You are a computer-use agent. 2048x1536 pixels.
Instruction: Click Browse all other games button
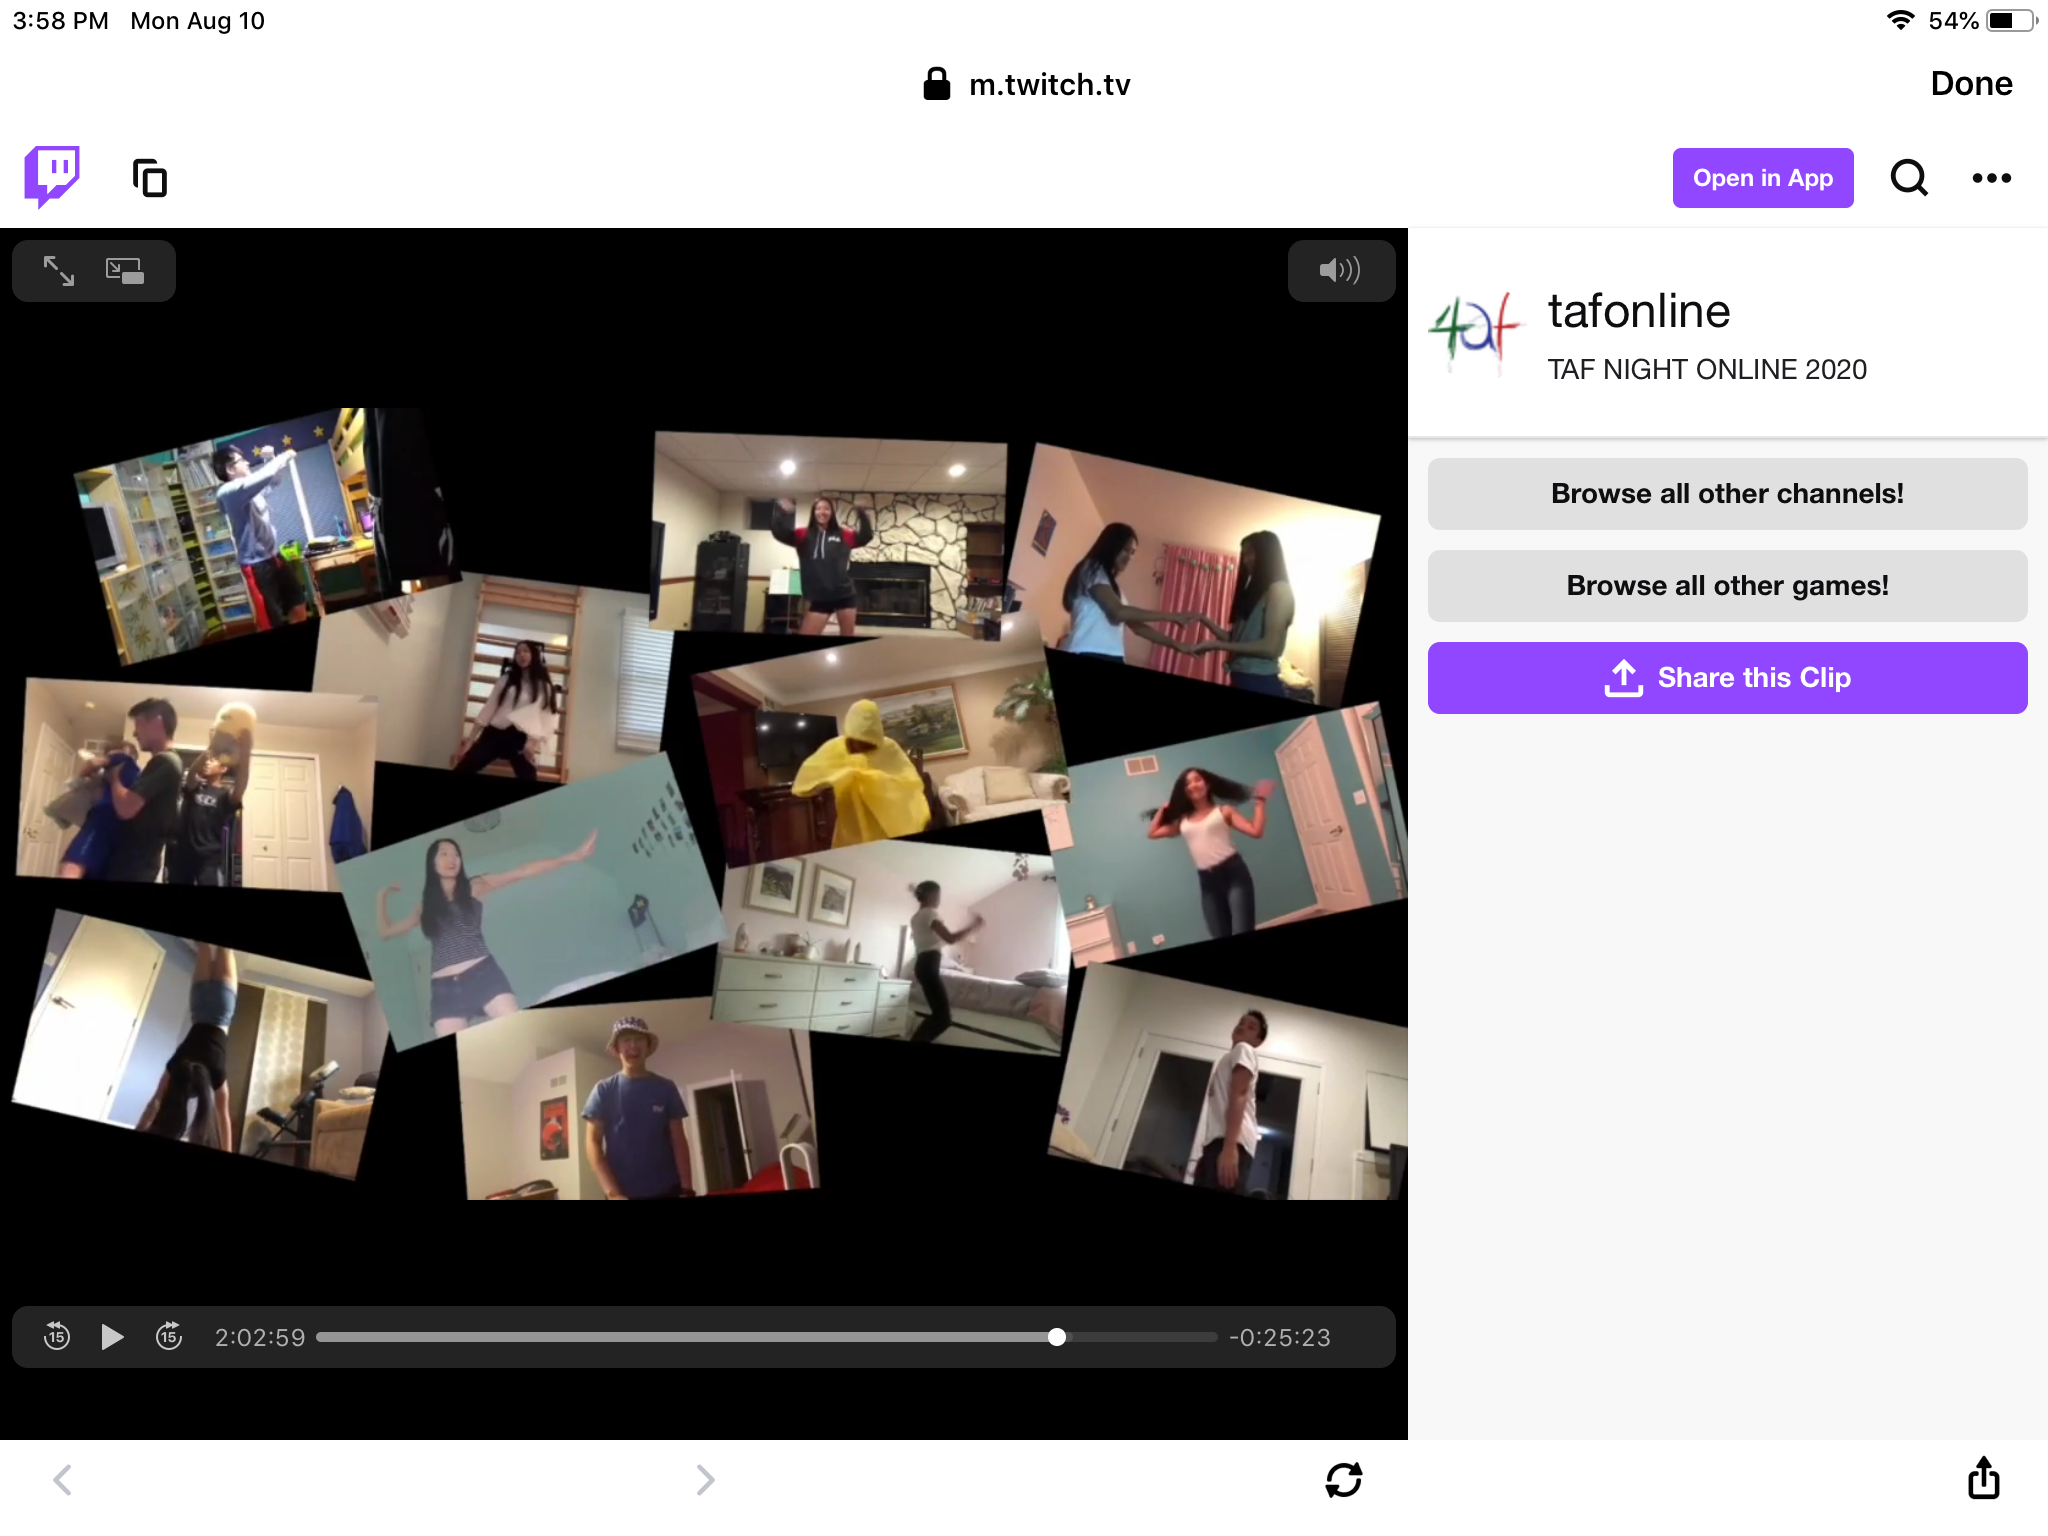1727,586
